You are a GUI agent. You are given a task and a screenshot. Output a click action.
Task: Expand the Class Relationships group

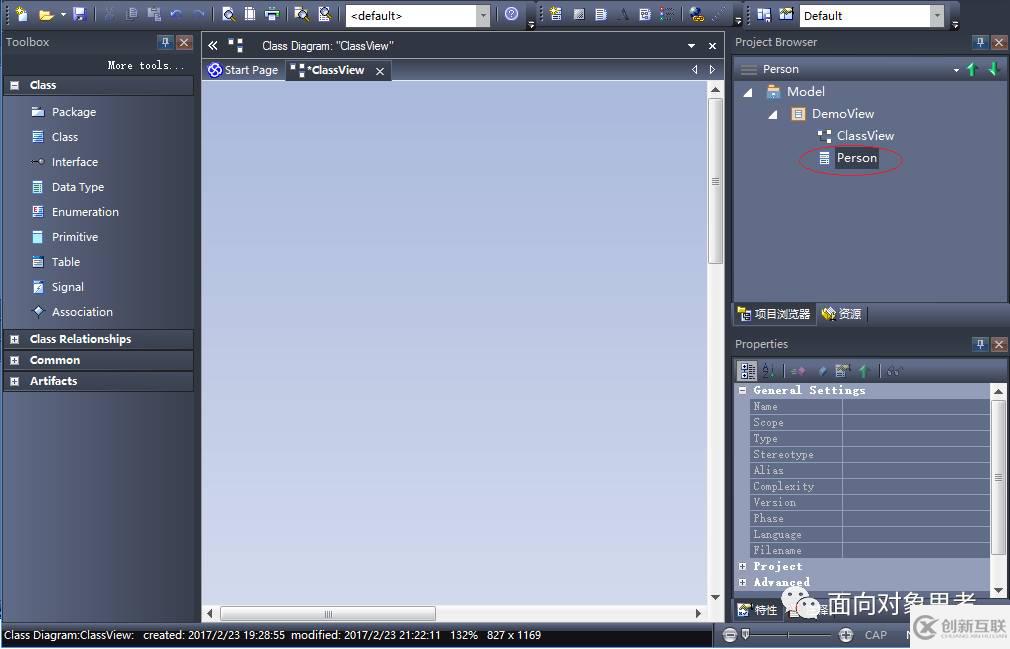(15, 339)
